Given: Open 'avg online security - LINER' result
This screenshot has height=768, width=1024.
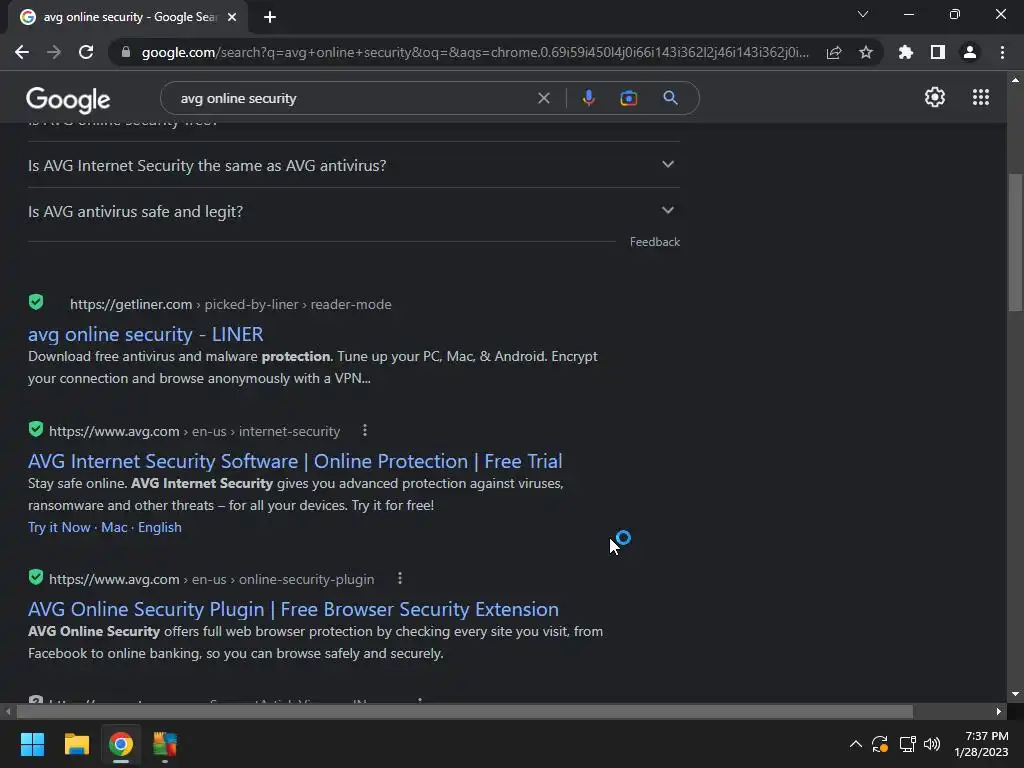Looking at the screenshot, I should pyautogui.click(x=146, y=334).
